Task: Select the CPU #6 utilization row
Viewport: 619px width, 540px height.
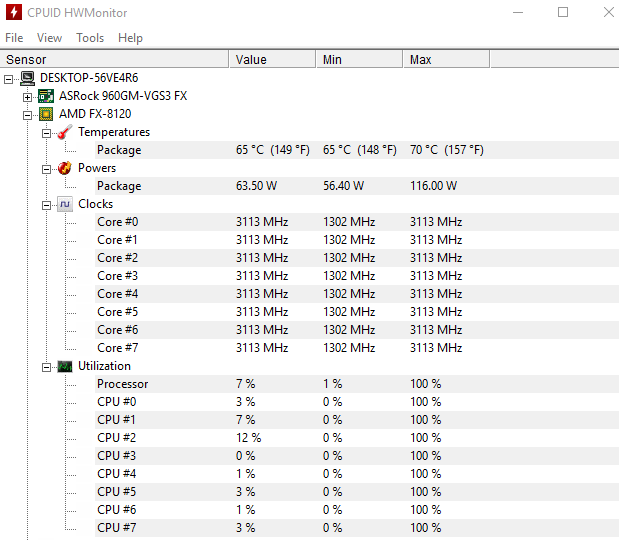Action: pos(357,510)
